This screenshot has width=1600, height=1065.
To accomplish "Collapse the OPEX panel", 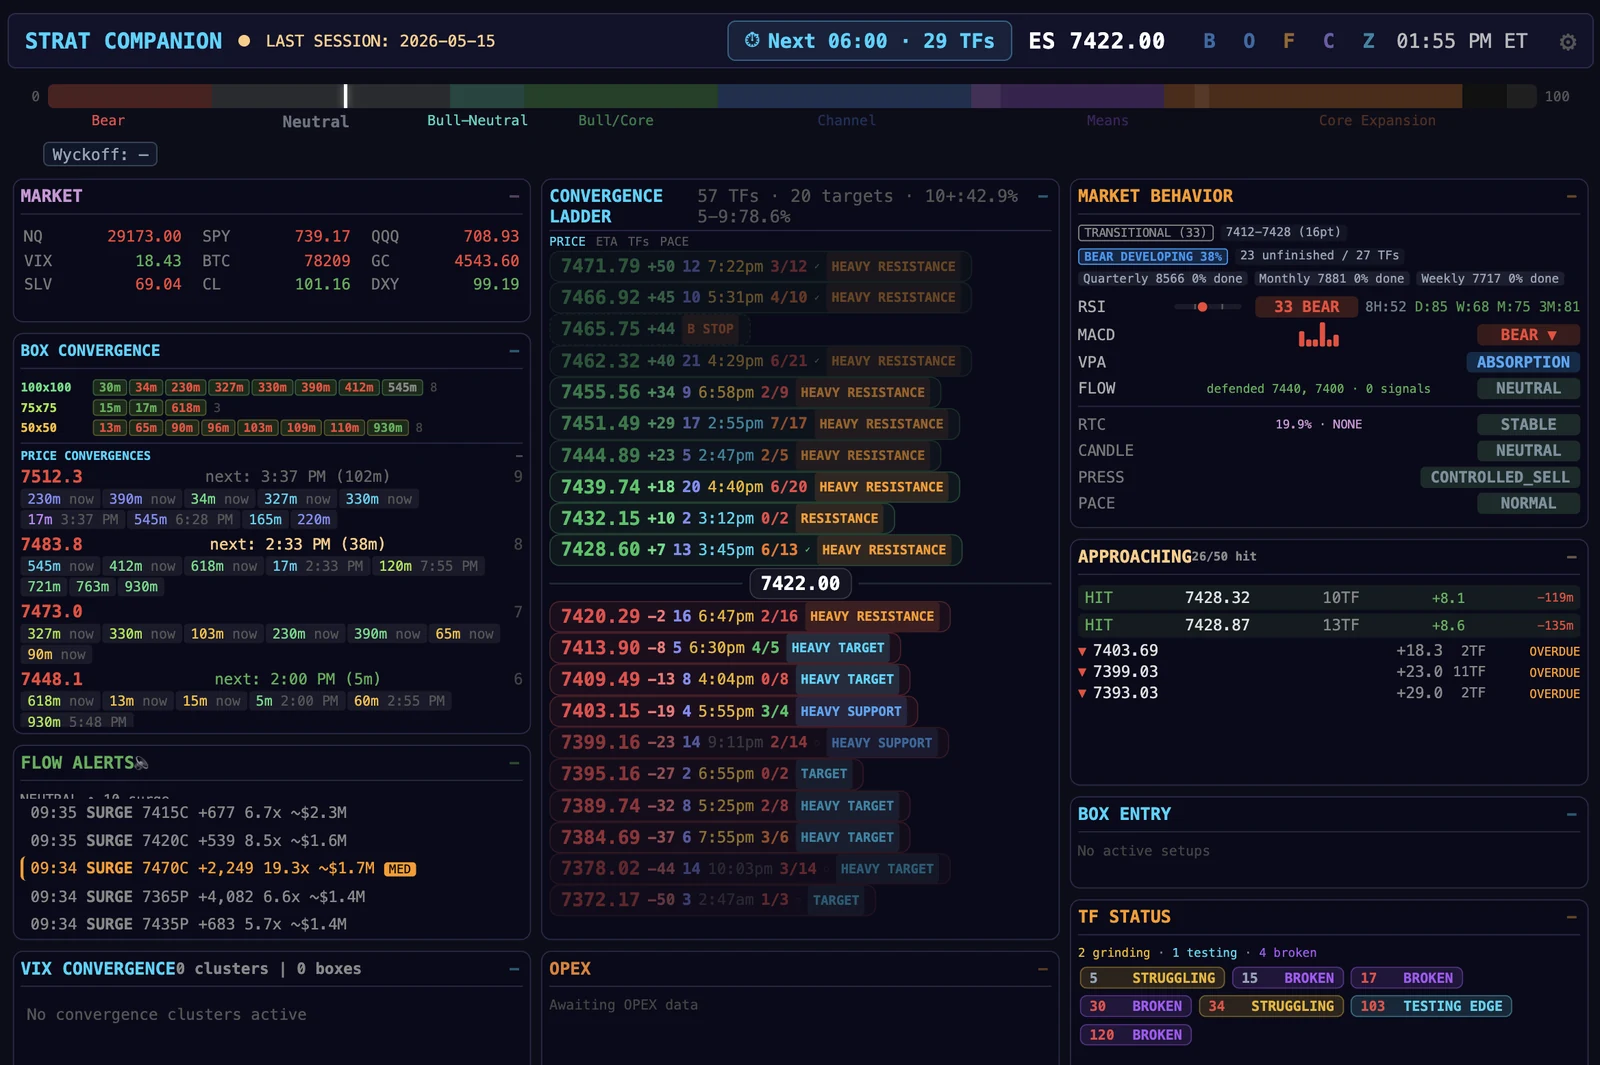I will (x=1043, y=969).
